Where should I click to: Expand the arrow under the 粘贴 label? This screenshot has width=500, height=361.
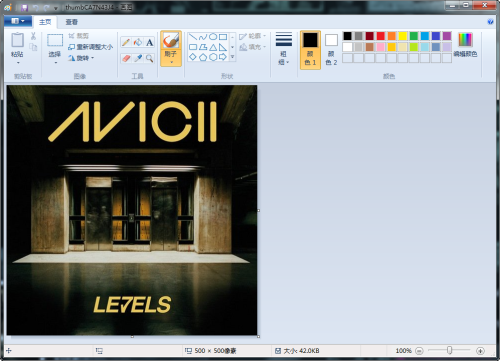click(x=18, y=62)
